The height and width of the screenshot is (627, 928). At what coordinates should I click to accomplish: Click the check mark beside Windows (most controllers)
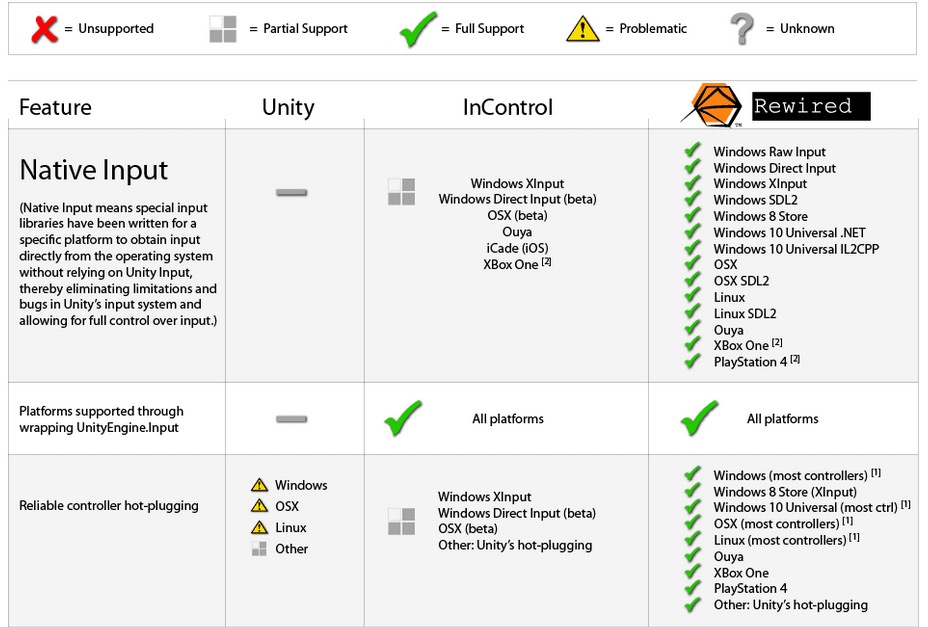point(692,474)
